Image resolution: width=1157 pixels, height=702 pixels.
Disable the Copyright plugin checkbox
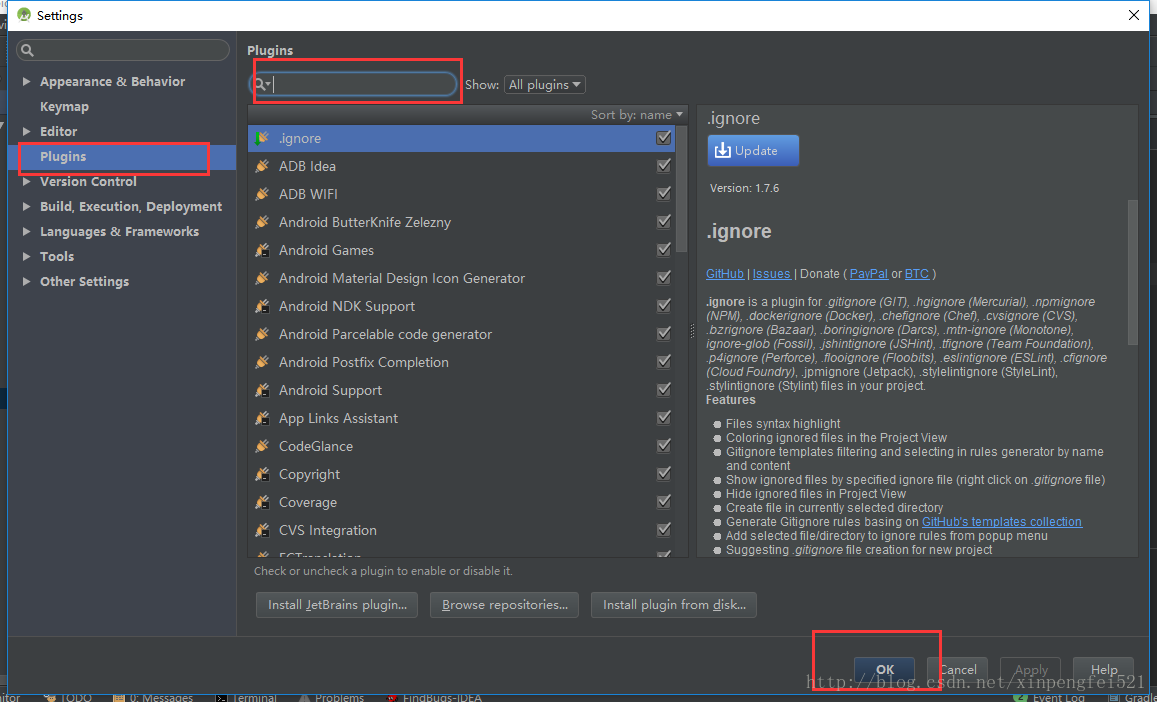pos(663,474)
